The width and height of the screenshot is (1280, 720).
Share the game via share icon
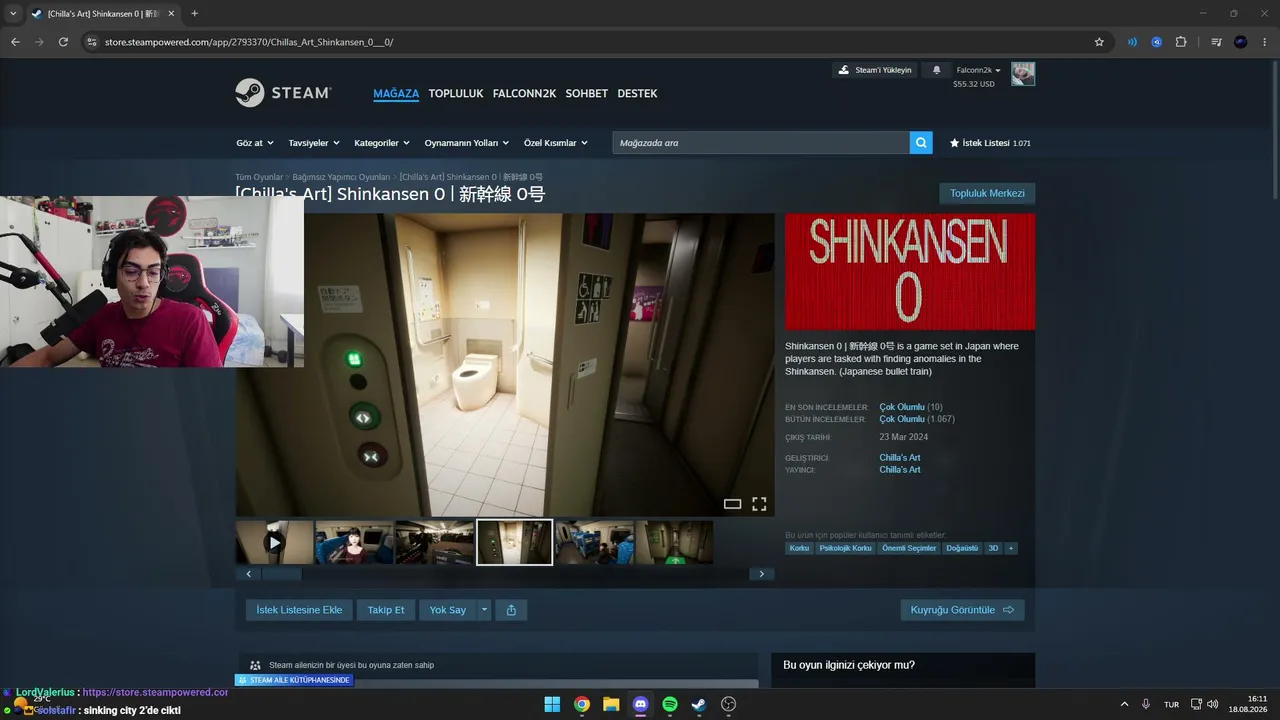click(x=511, y=610)
